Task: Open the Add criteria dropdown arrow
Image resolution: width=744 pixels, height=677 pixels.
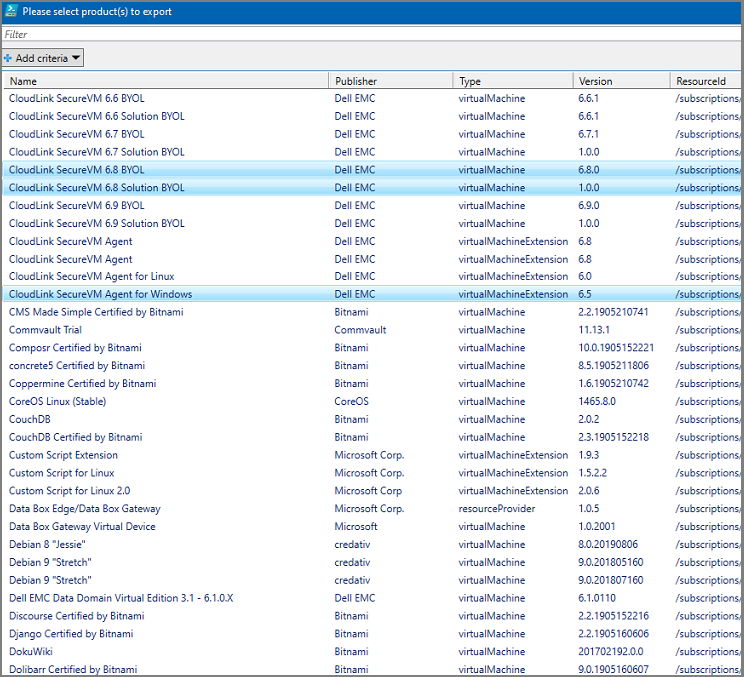Action: click(x=76, y=58)
